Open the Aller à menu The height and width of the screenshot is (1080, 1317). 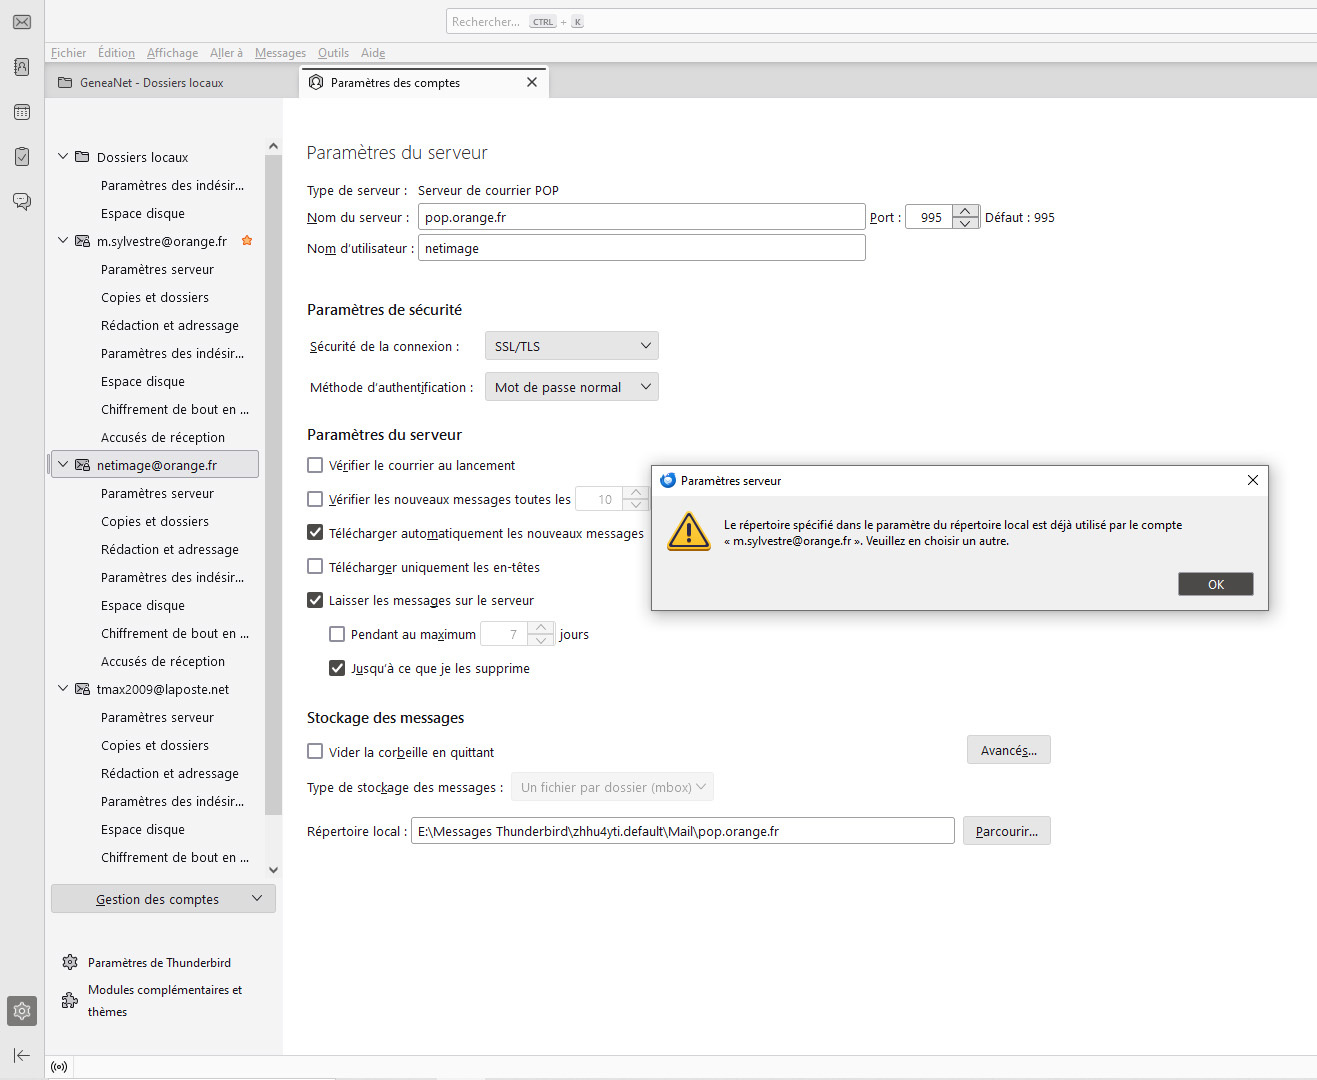click(x=226, y=53)
